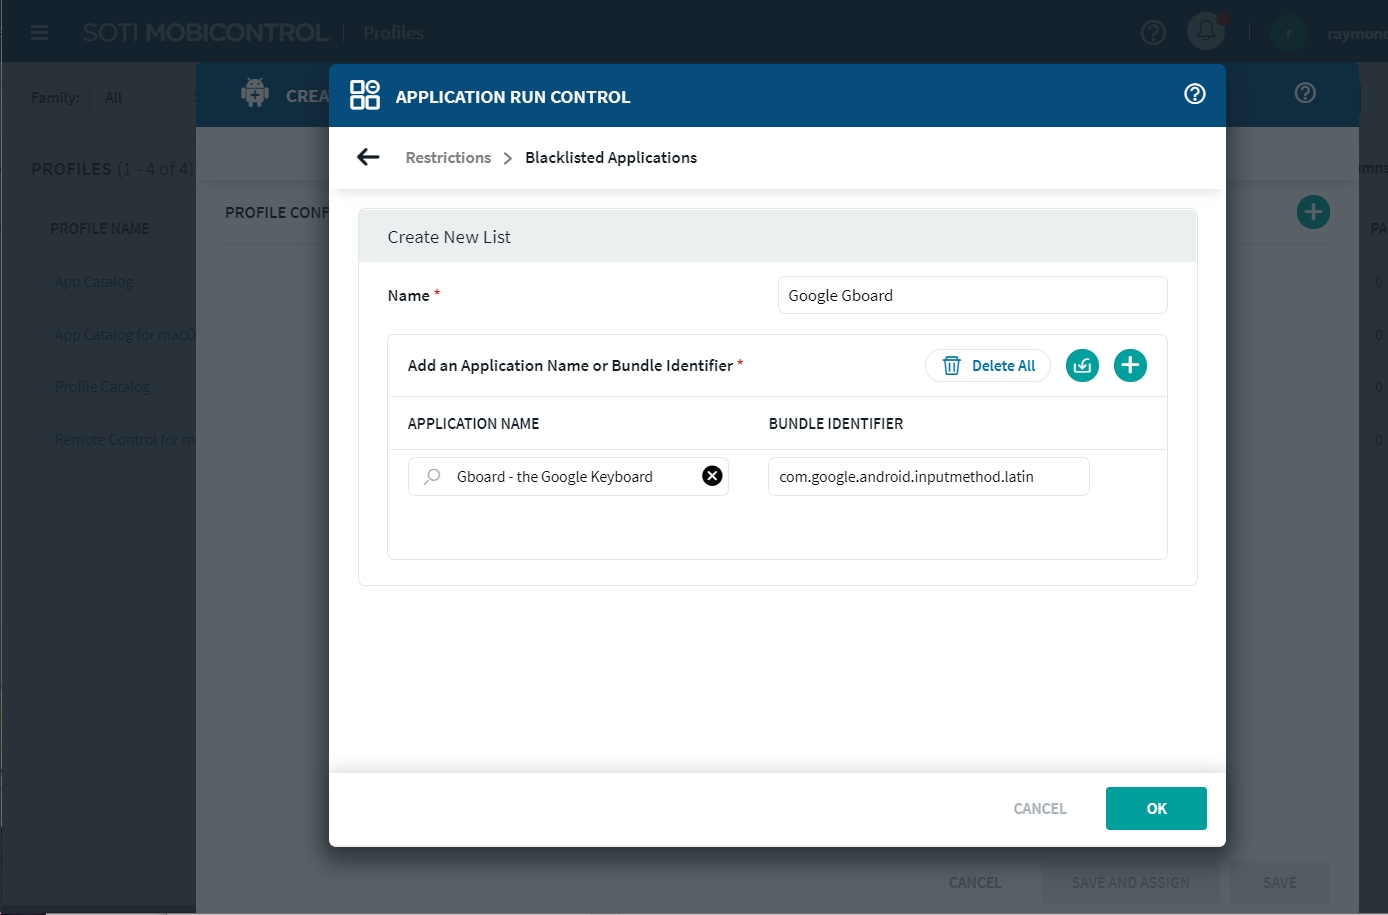
Task: Open the hamburger main menu
Action: click(40, 33)
